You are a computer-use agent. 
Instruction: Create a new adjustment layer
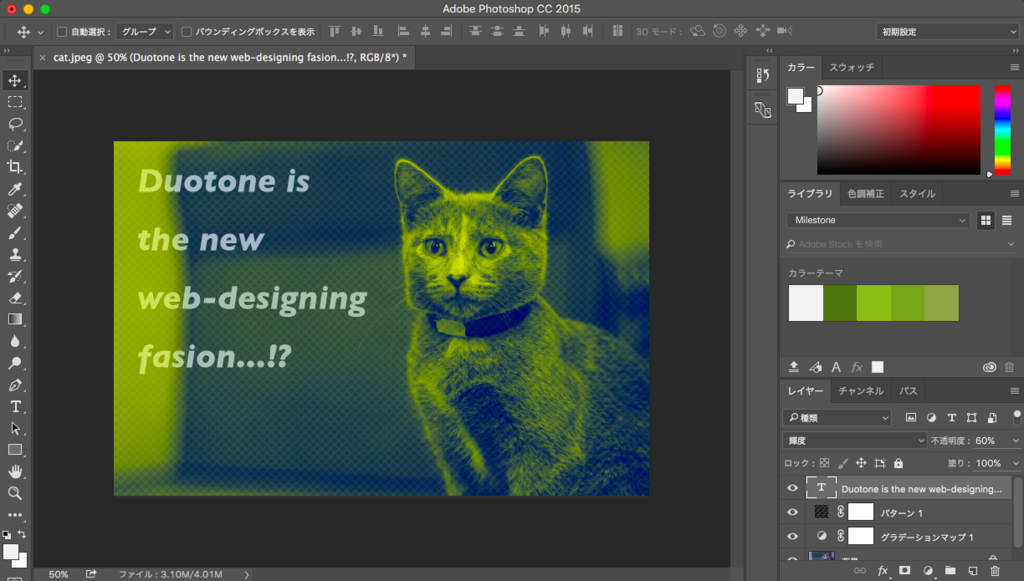click(927, 571)
